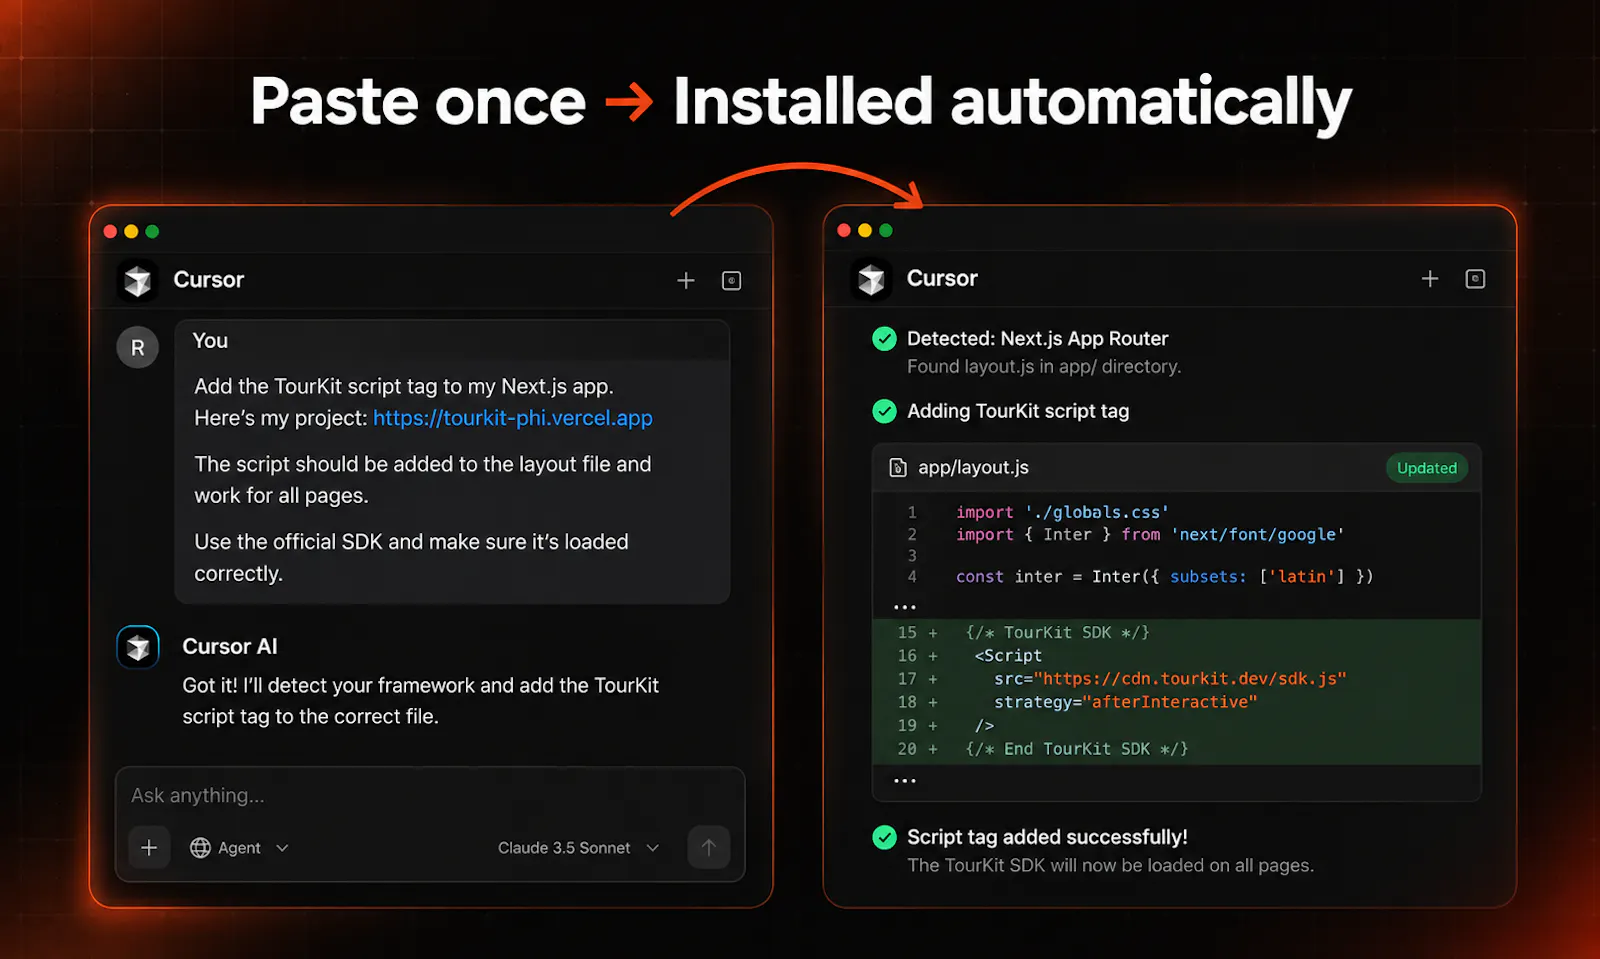Image resolution: width=1600 pixels, height=959 pixels.
Task: Open the tourkit-phi.vercel.app link
Action: pos(513,418)
